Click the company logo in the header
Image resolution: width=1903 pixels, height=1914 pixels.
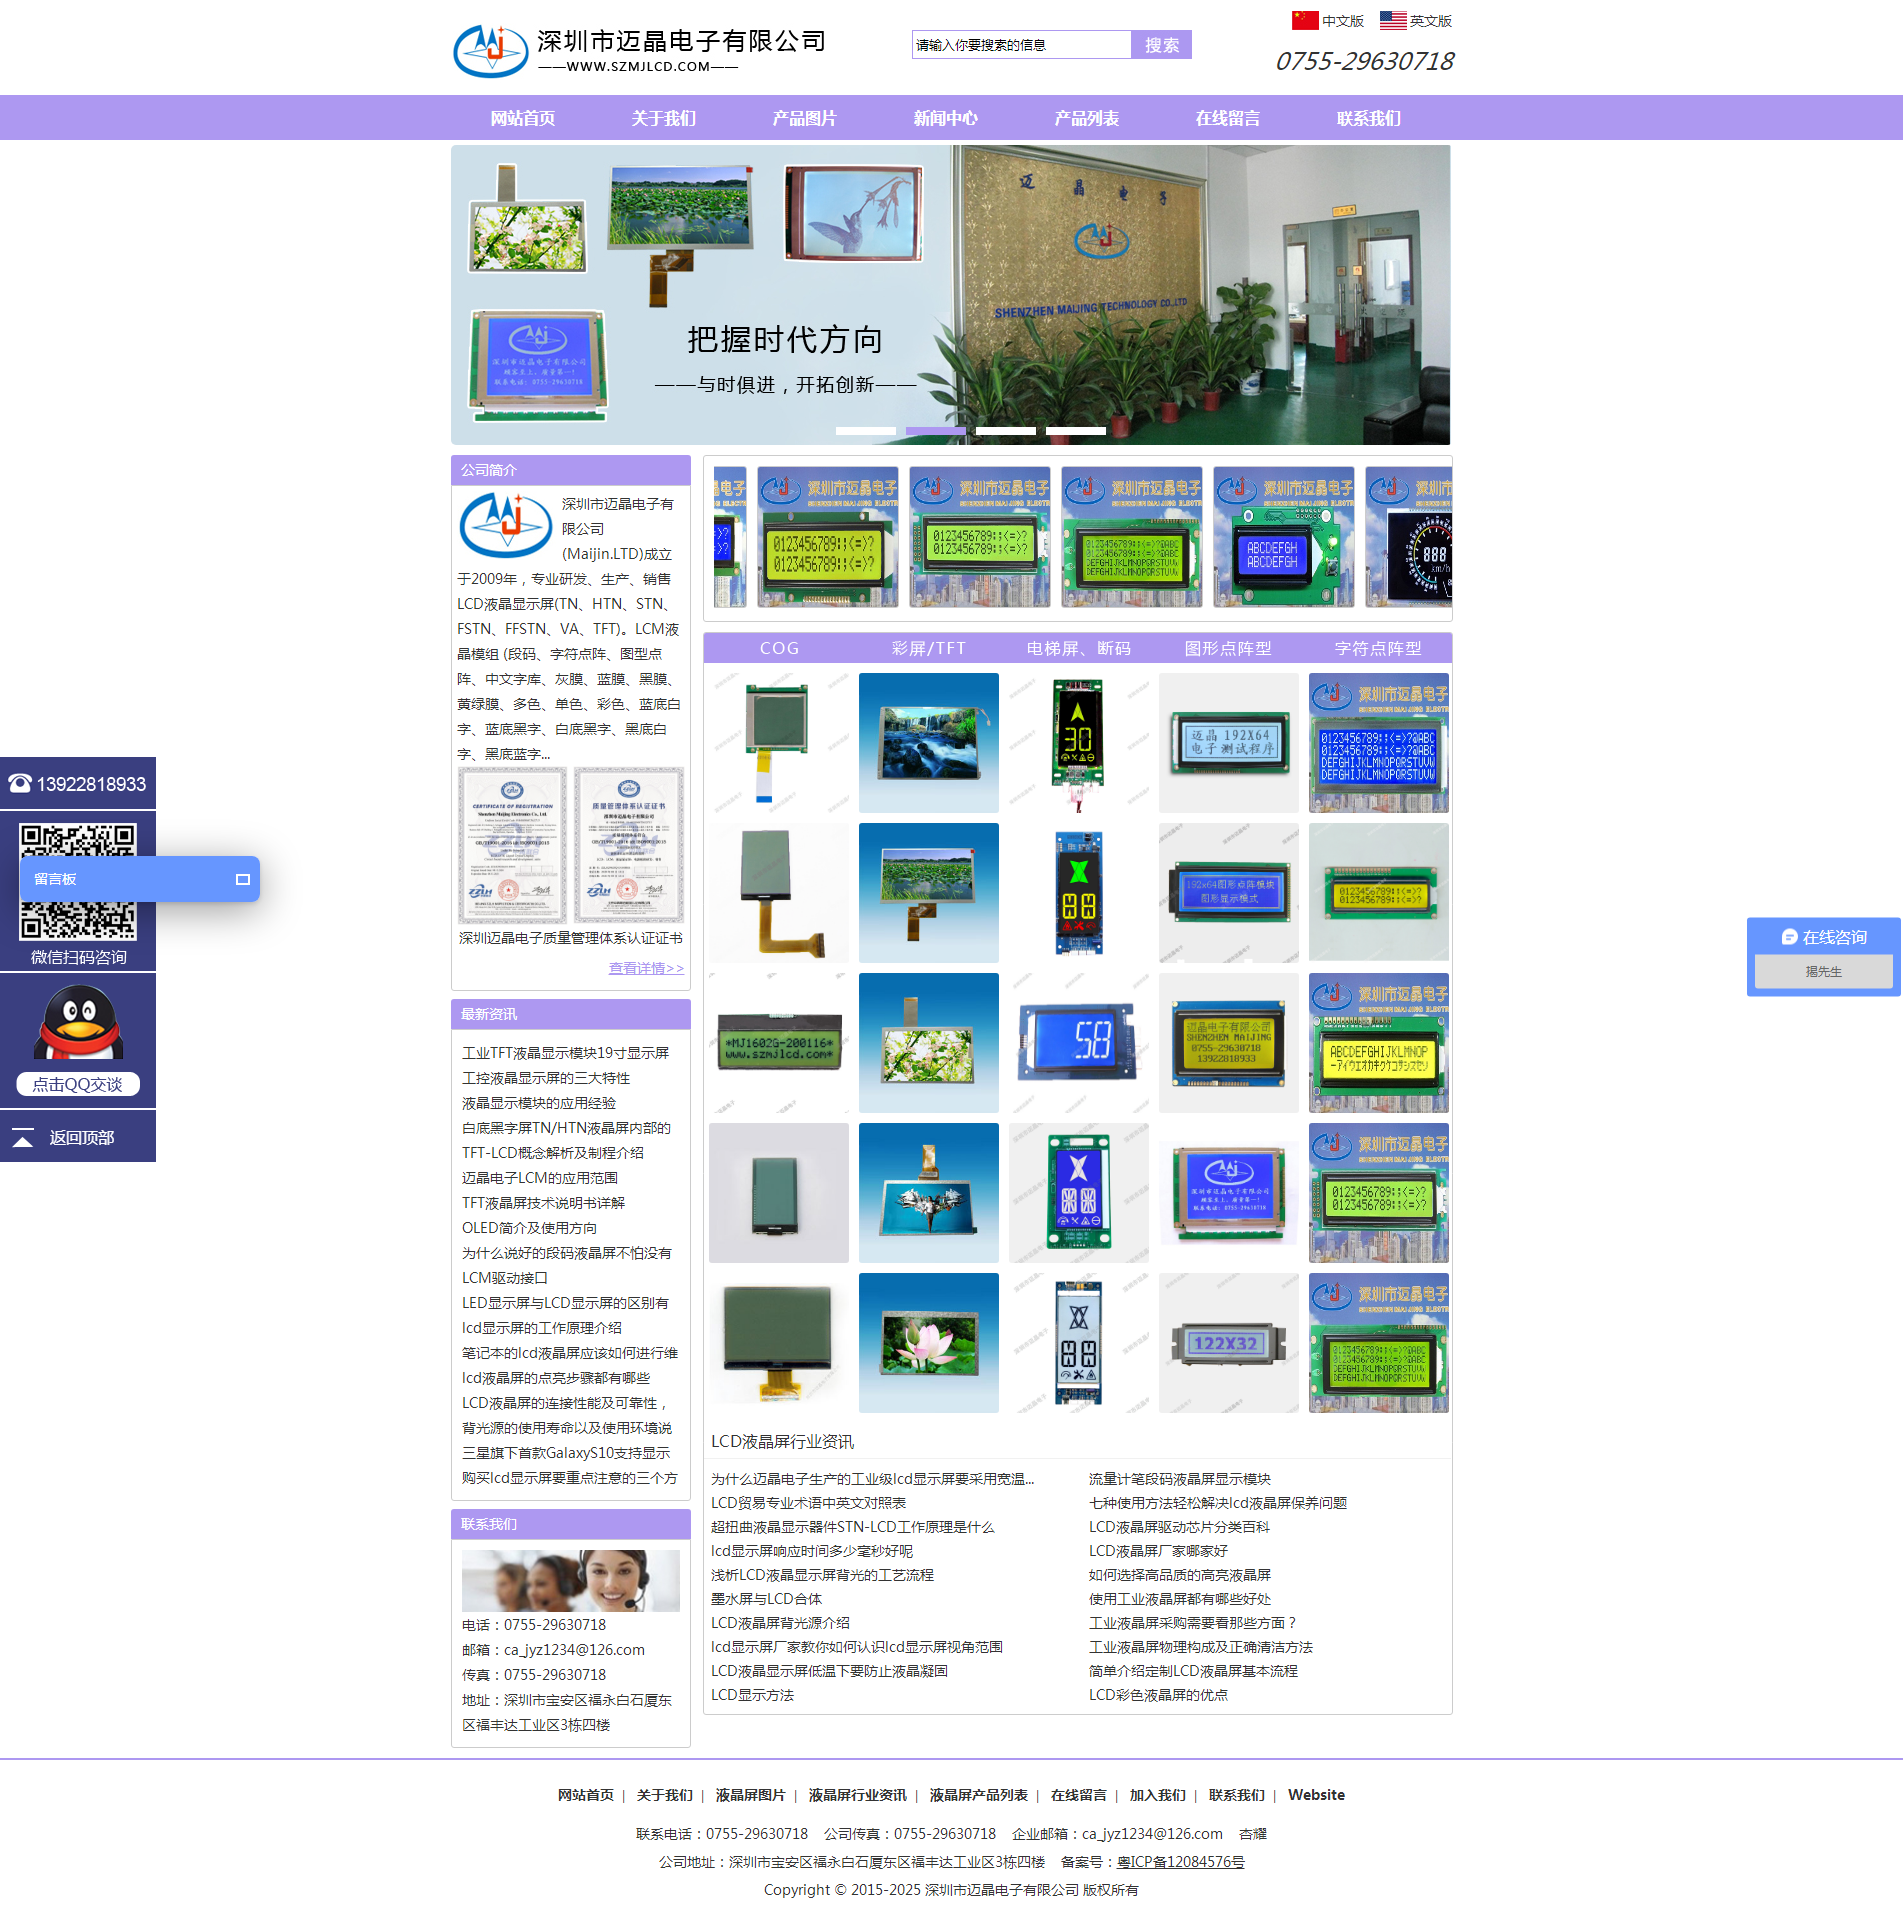click(640, 50)
